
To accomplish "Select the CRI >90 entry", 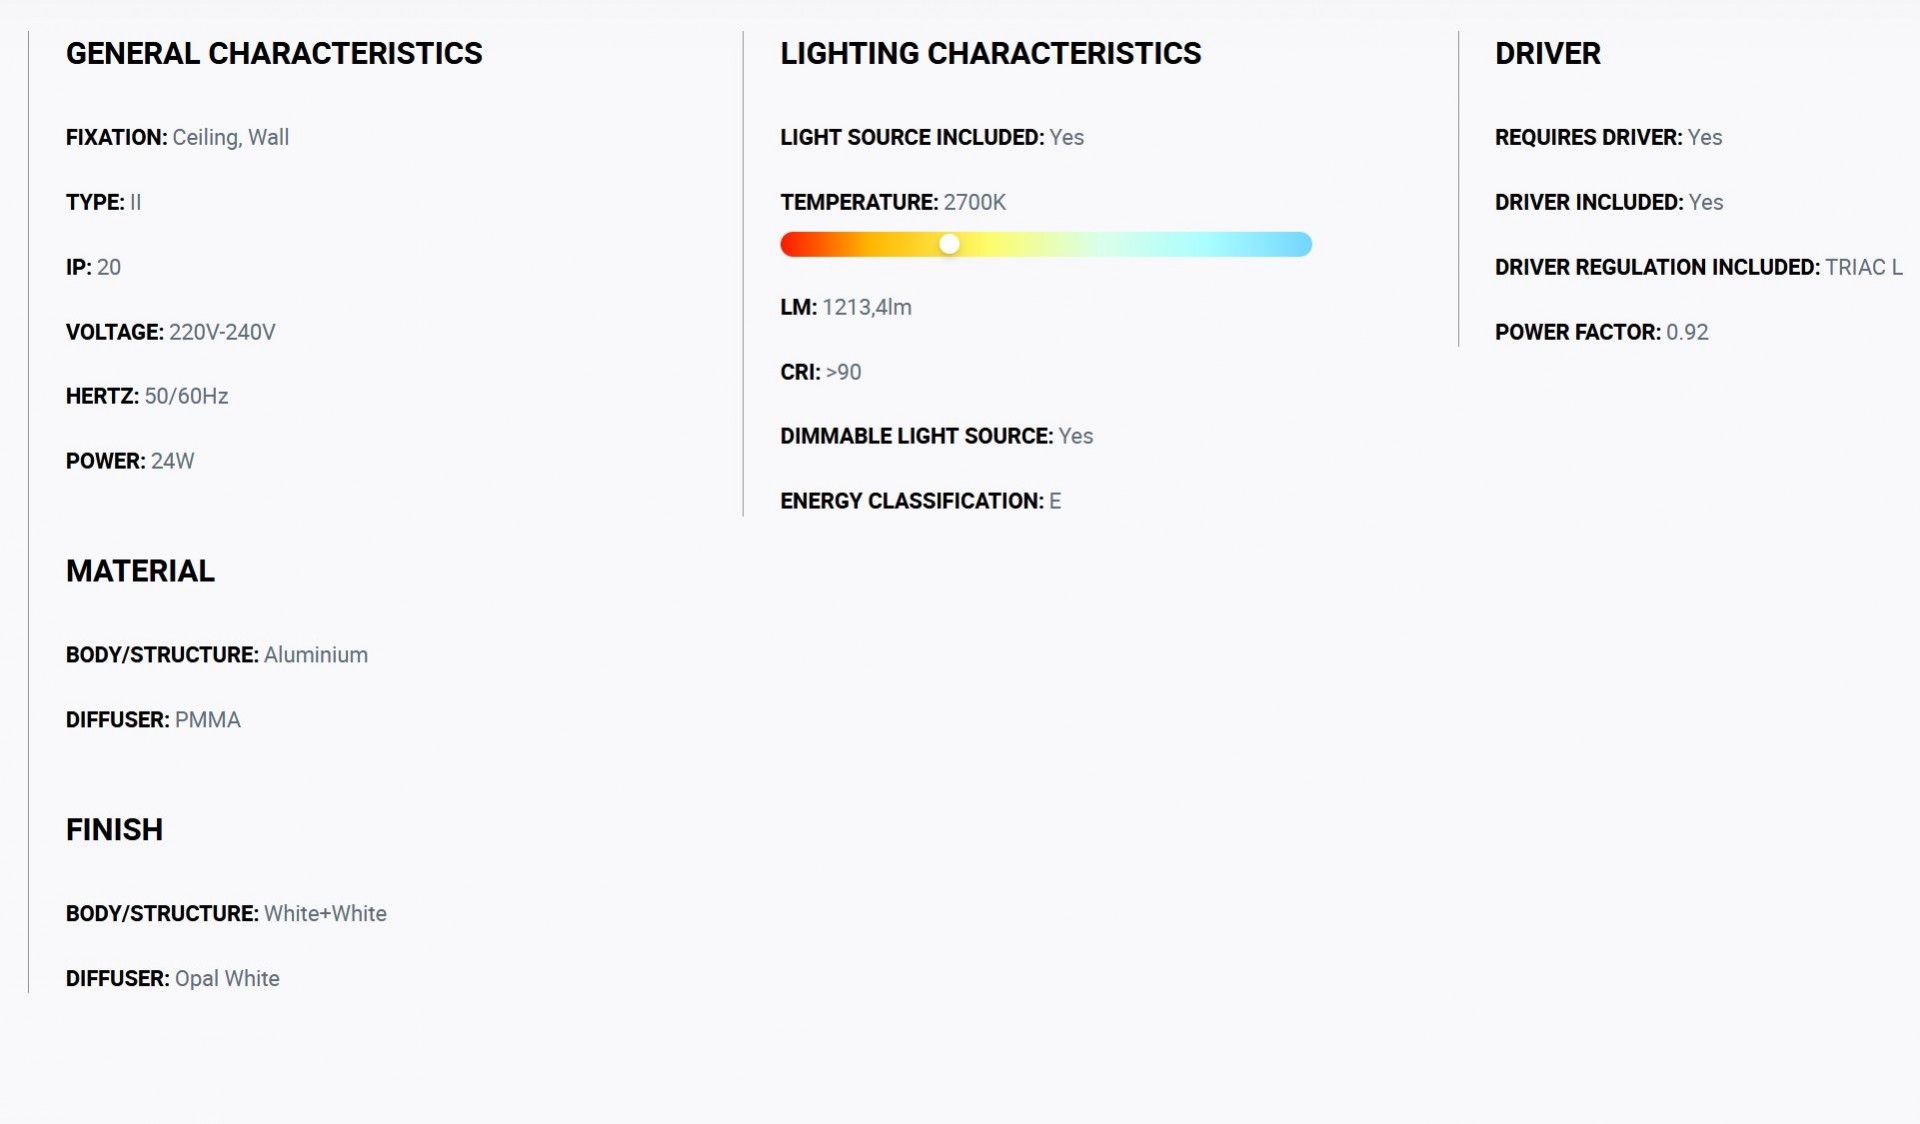I will pos(820,372).
